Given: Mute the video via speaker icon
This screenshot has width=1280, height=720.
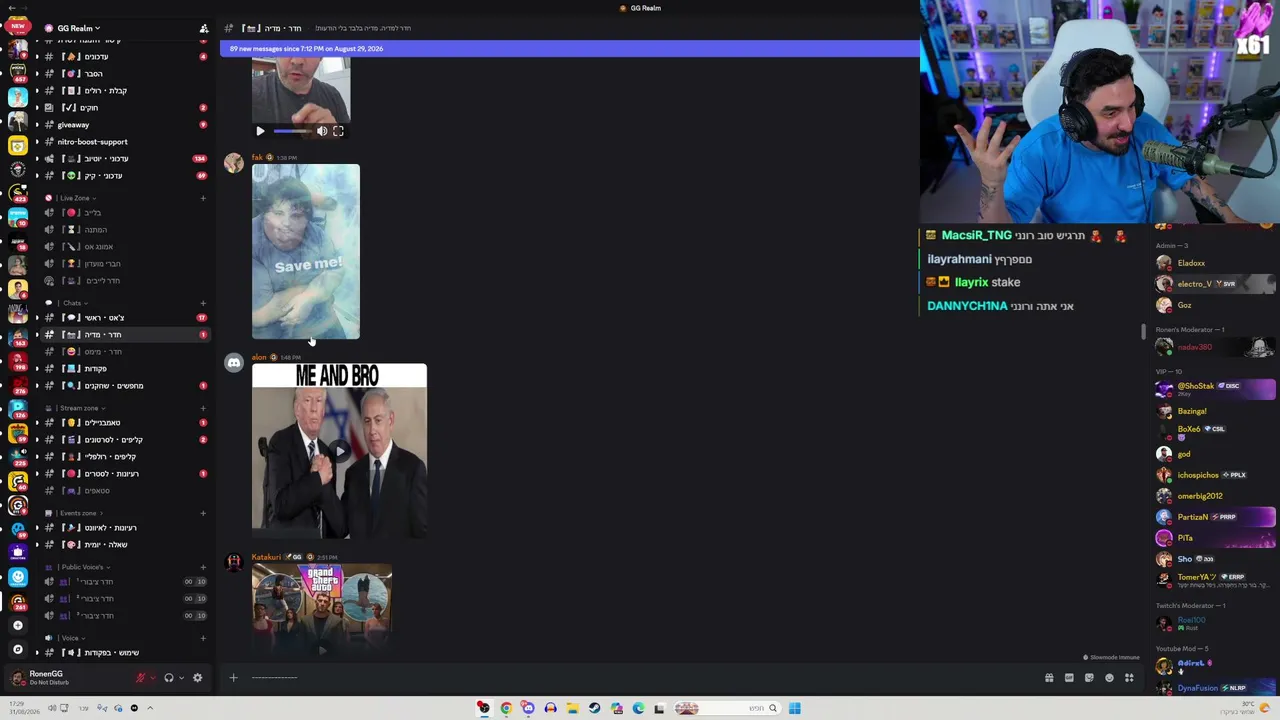Looking at the screenshot, I should (x=322, y=131).
